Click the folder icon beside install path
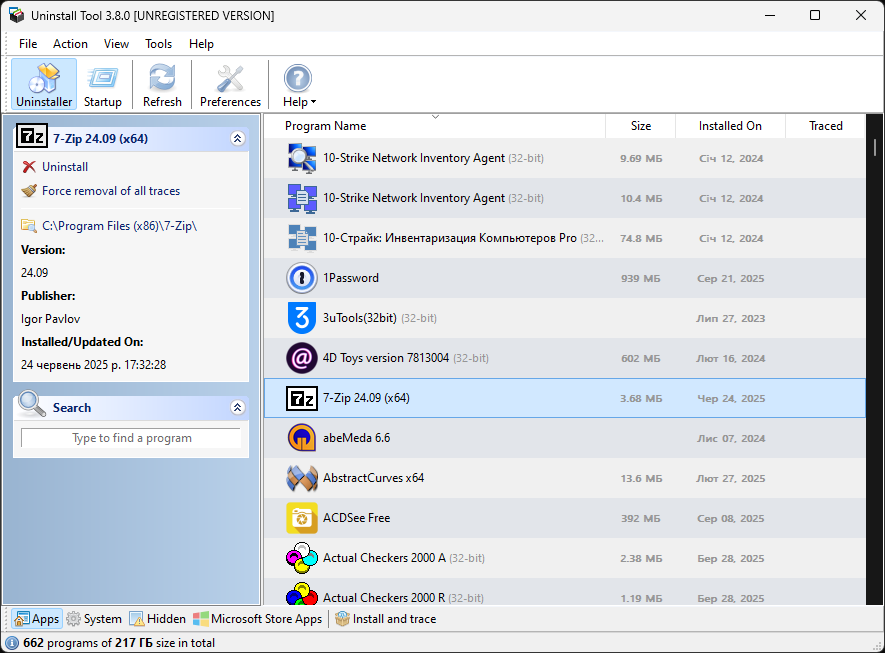The width and height of the screenshot is (885, 653). click(29, 226)
